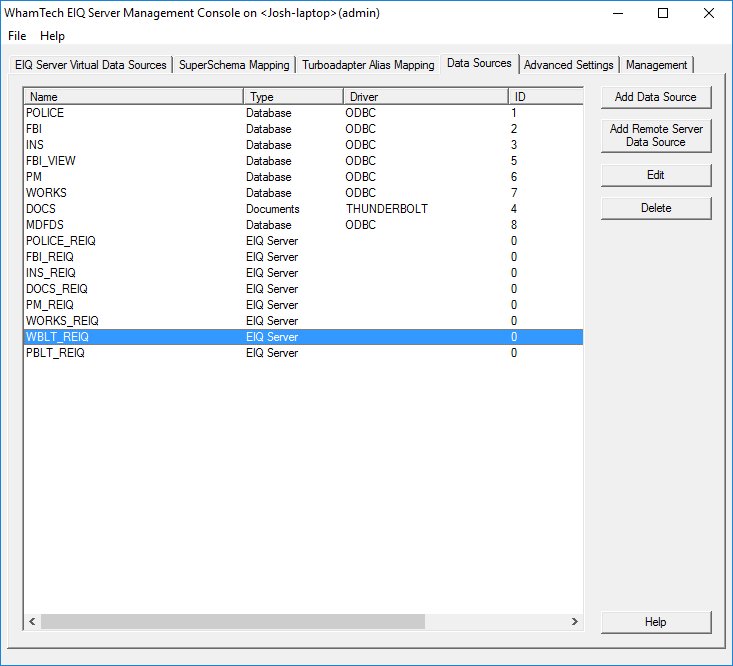Click the horizontal scrollbar left arrow
The width and height of the screenshot is (733, 666).
(32, 622)
